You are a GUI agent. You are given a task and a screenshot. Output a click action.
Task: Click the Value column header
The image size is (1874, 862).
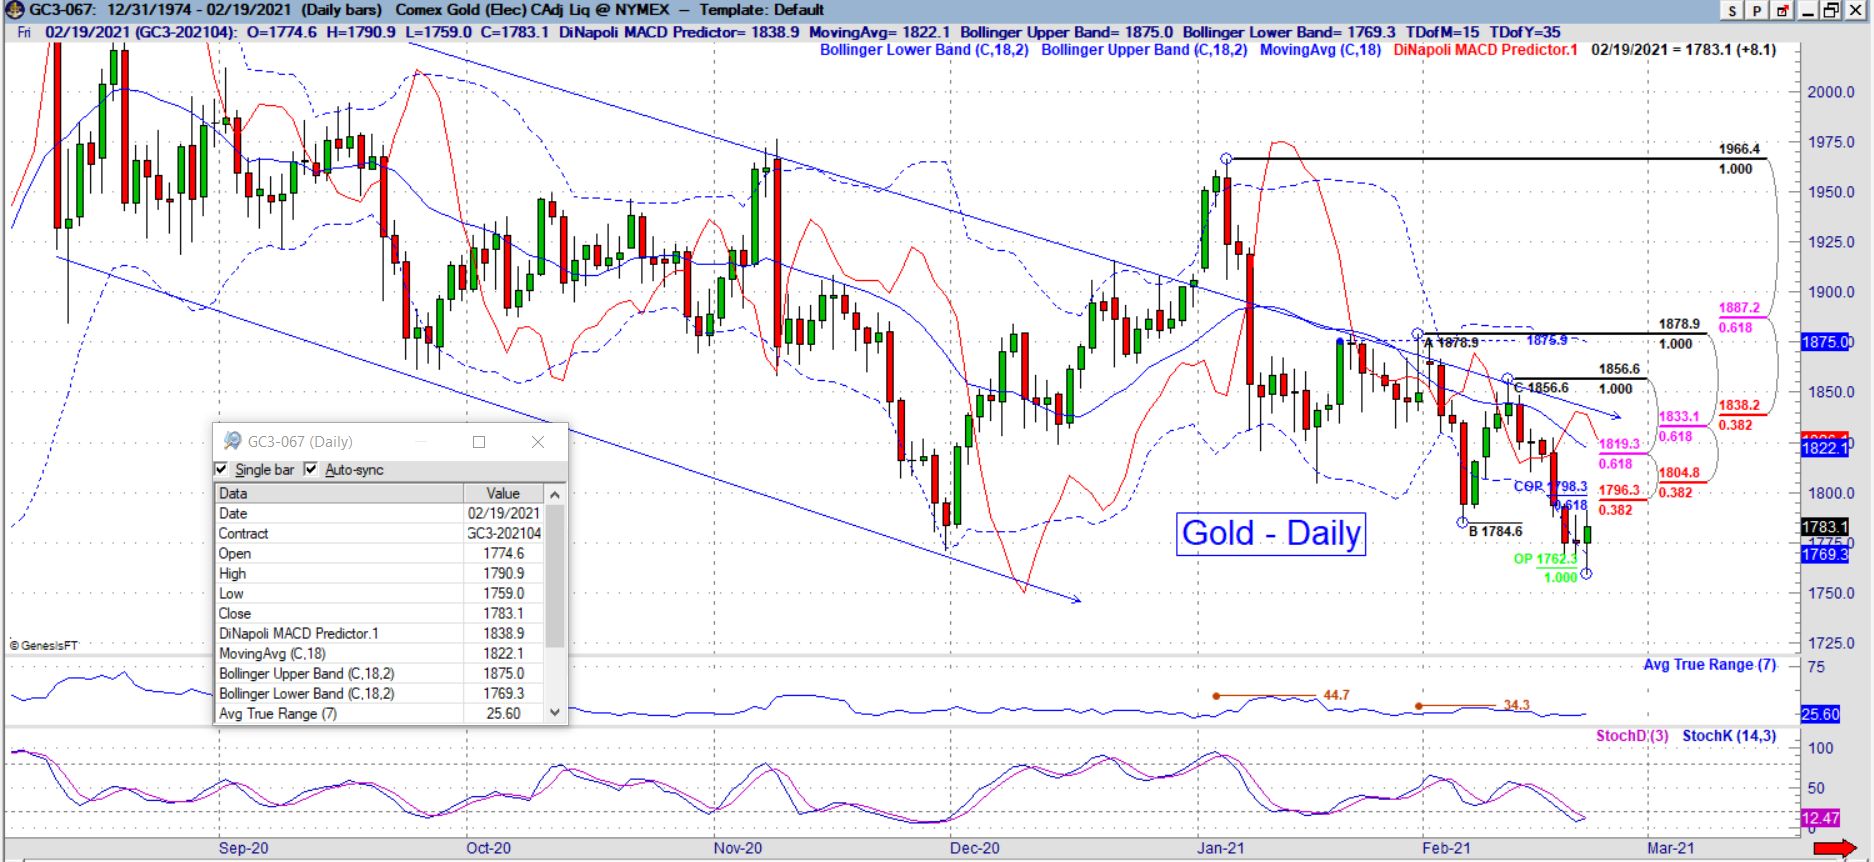point(504,493)
